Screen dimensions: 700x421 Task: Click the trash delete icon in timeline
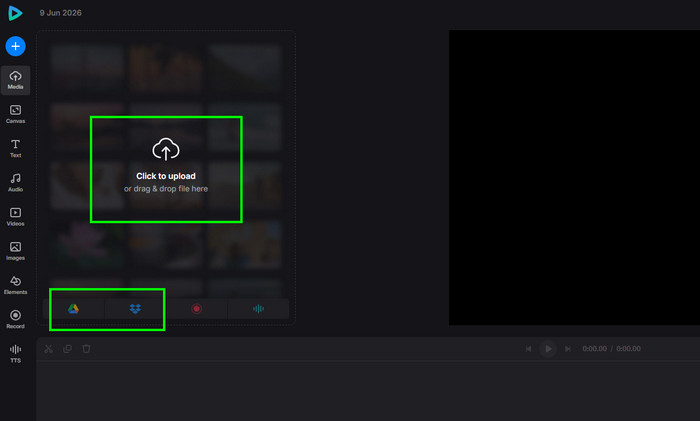[86, 349]
